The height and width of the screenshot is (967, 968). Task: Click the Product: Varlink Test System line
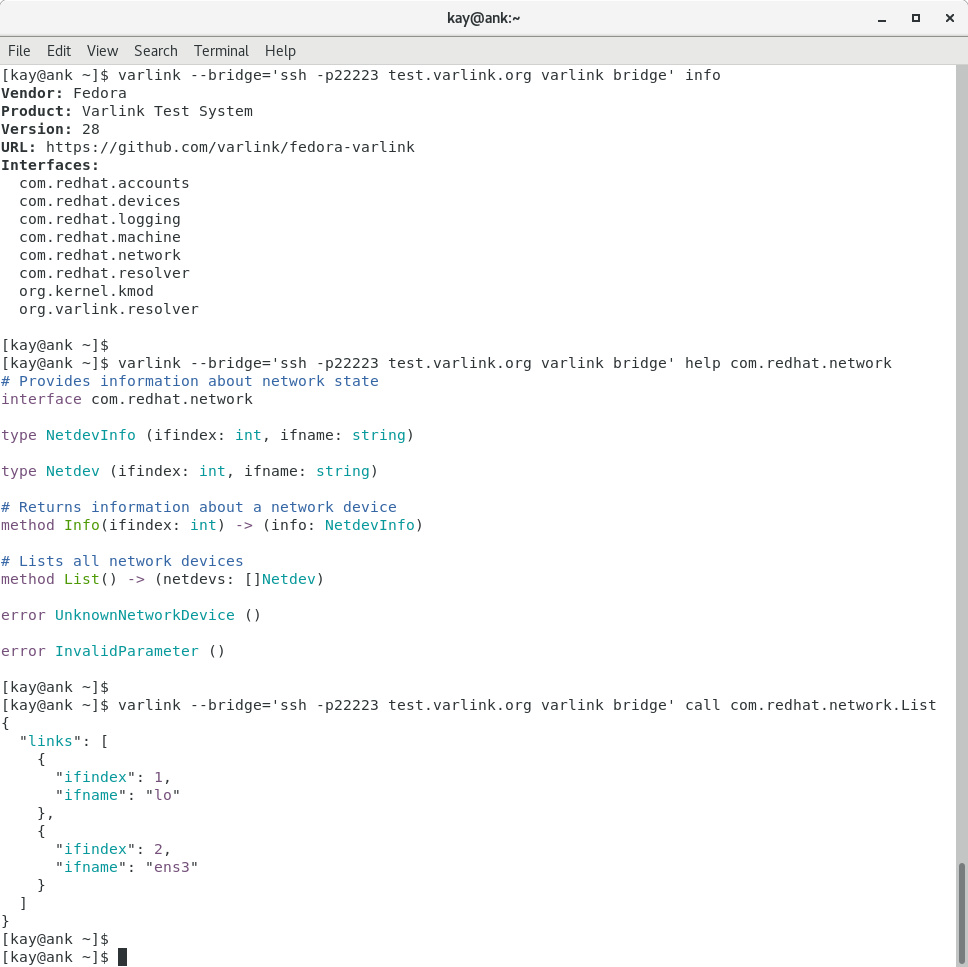coord(127,111)
